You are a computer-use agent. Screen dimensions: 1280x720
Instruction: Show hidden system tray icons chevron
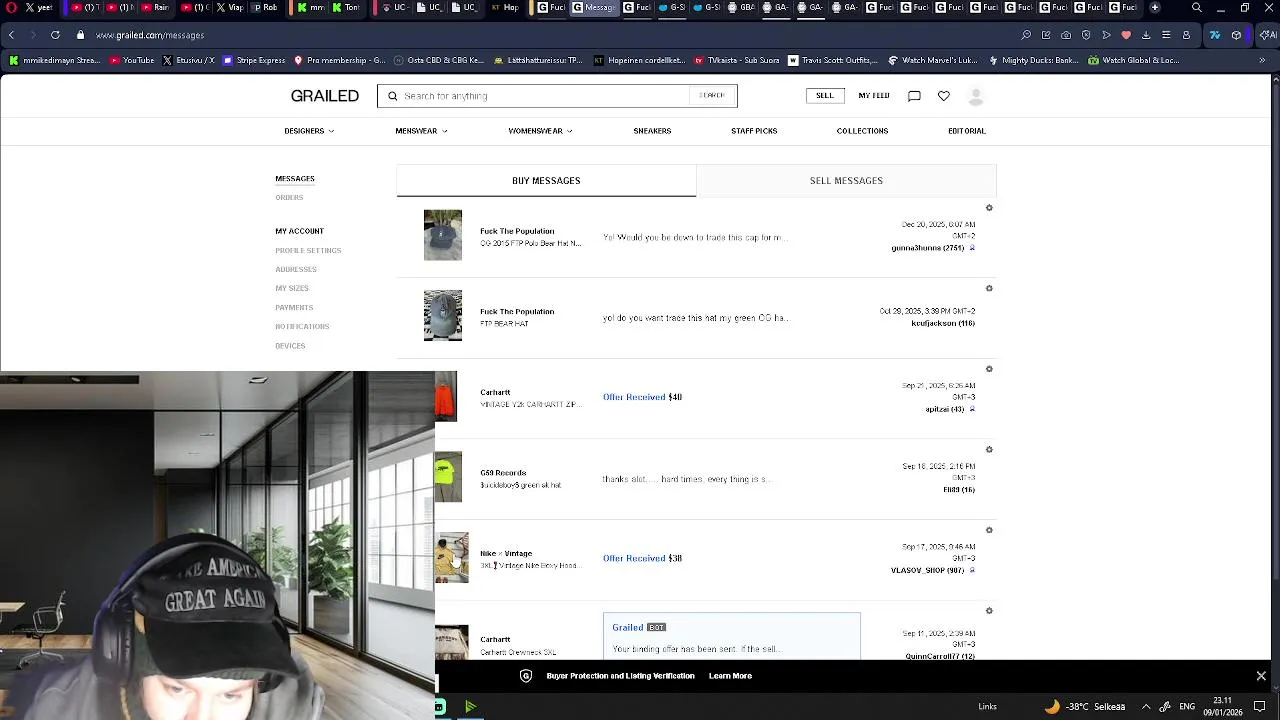point(1146,706)
